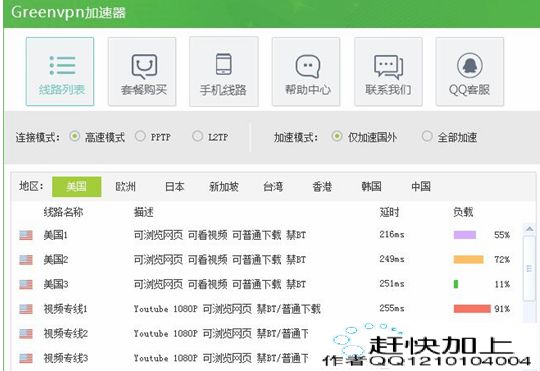Choose 全部加速 acceleration mode
The height and width of the screenshot is (371, 540).
(427, 136)
